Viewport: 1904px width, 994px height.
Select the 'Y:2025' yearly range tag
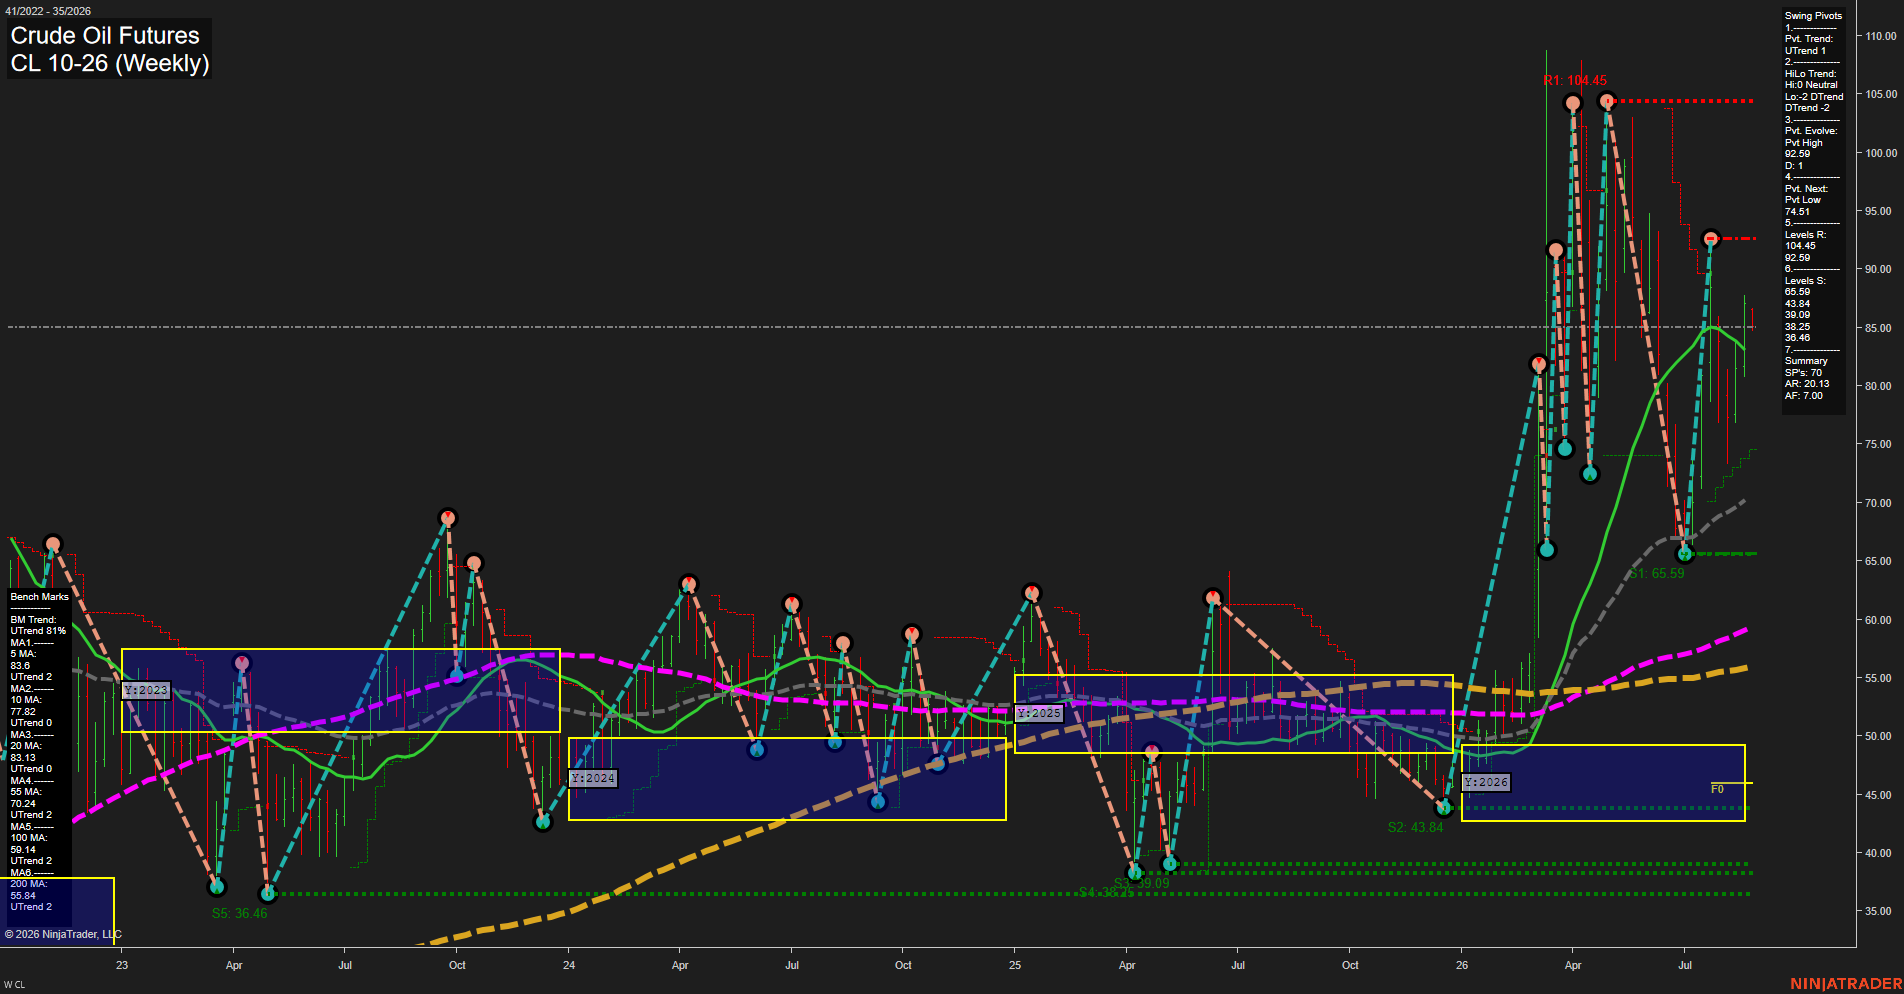click(x=1039, y=713)
